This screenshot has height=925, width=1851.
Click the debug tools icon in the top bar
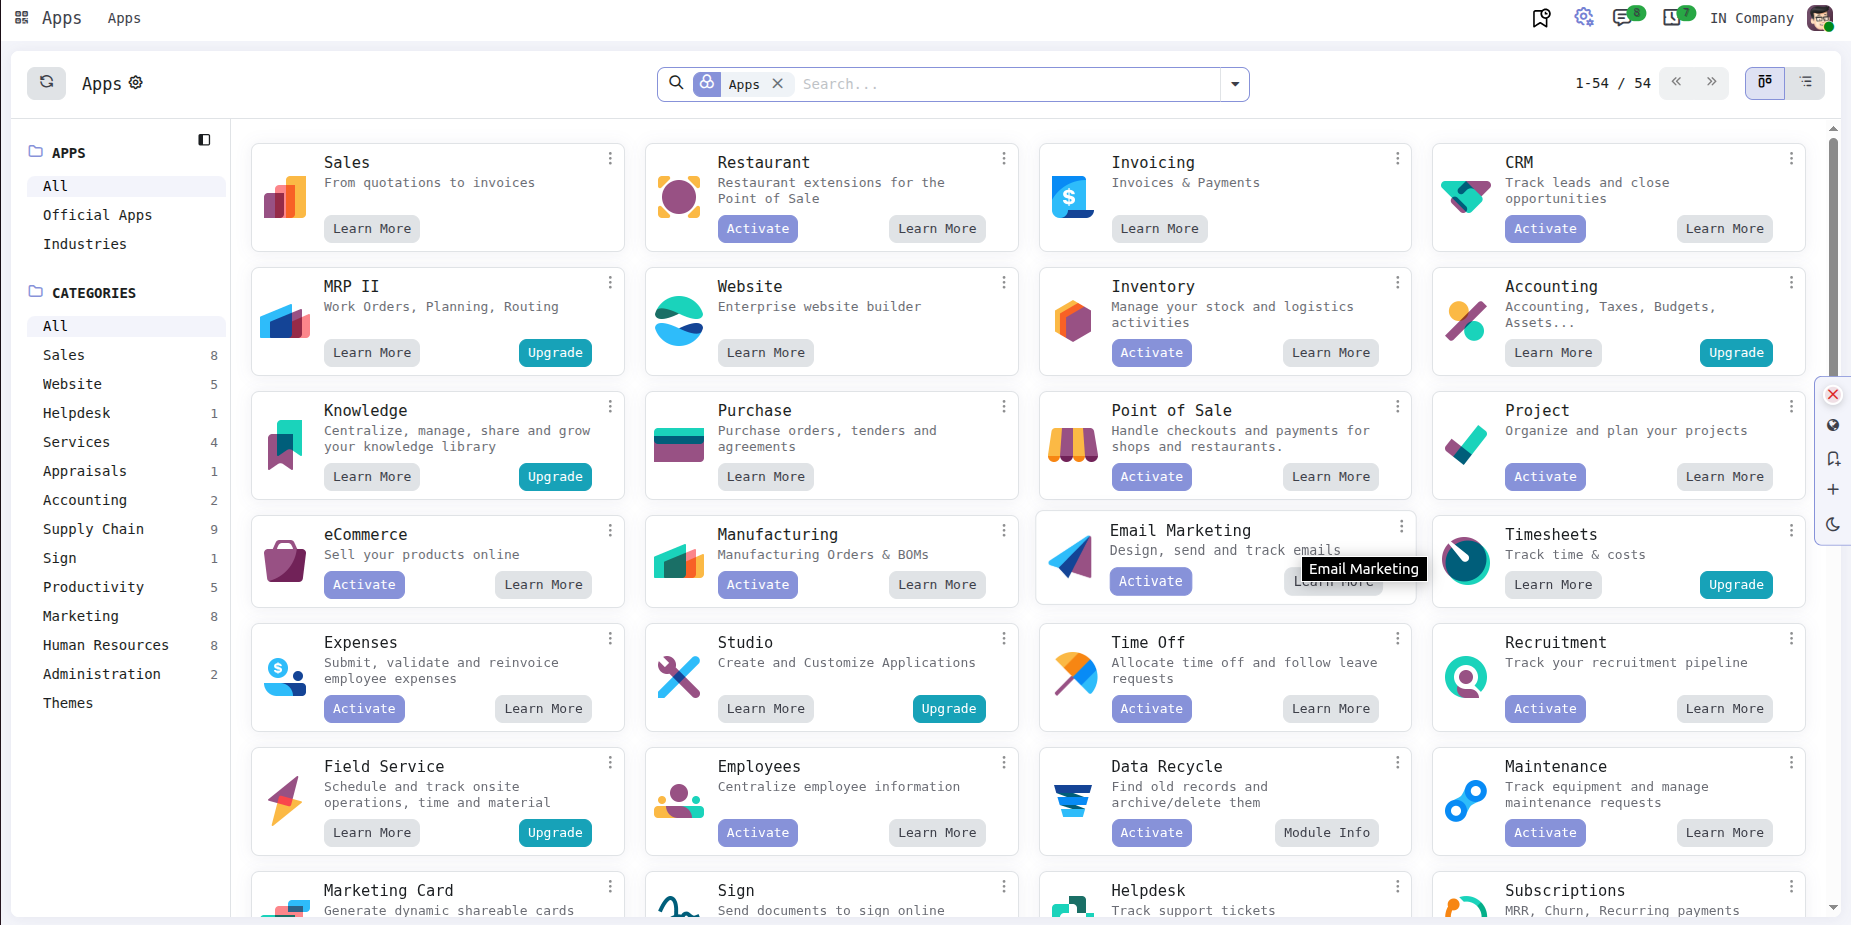pos(1584,17)
